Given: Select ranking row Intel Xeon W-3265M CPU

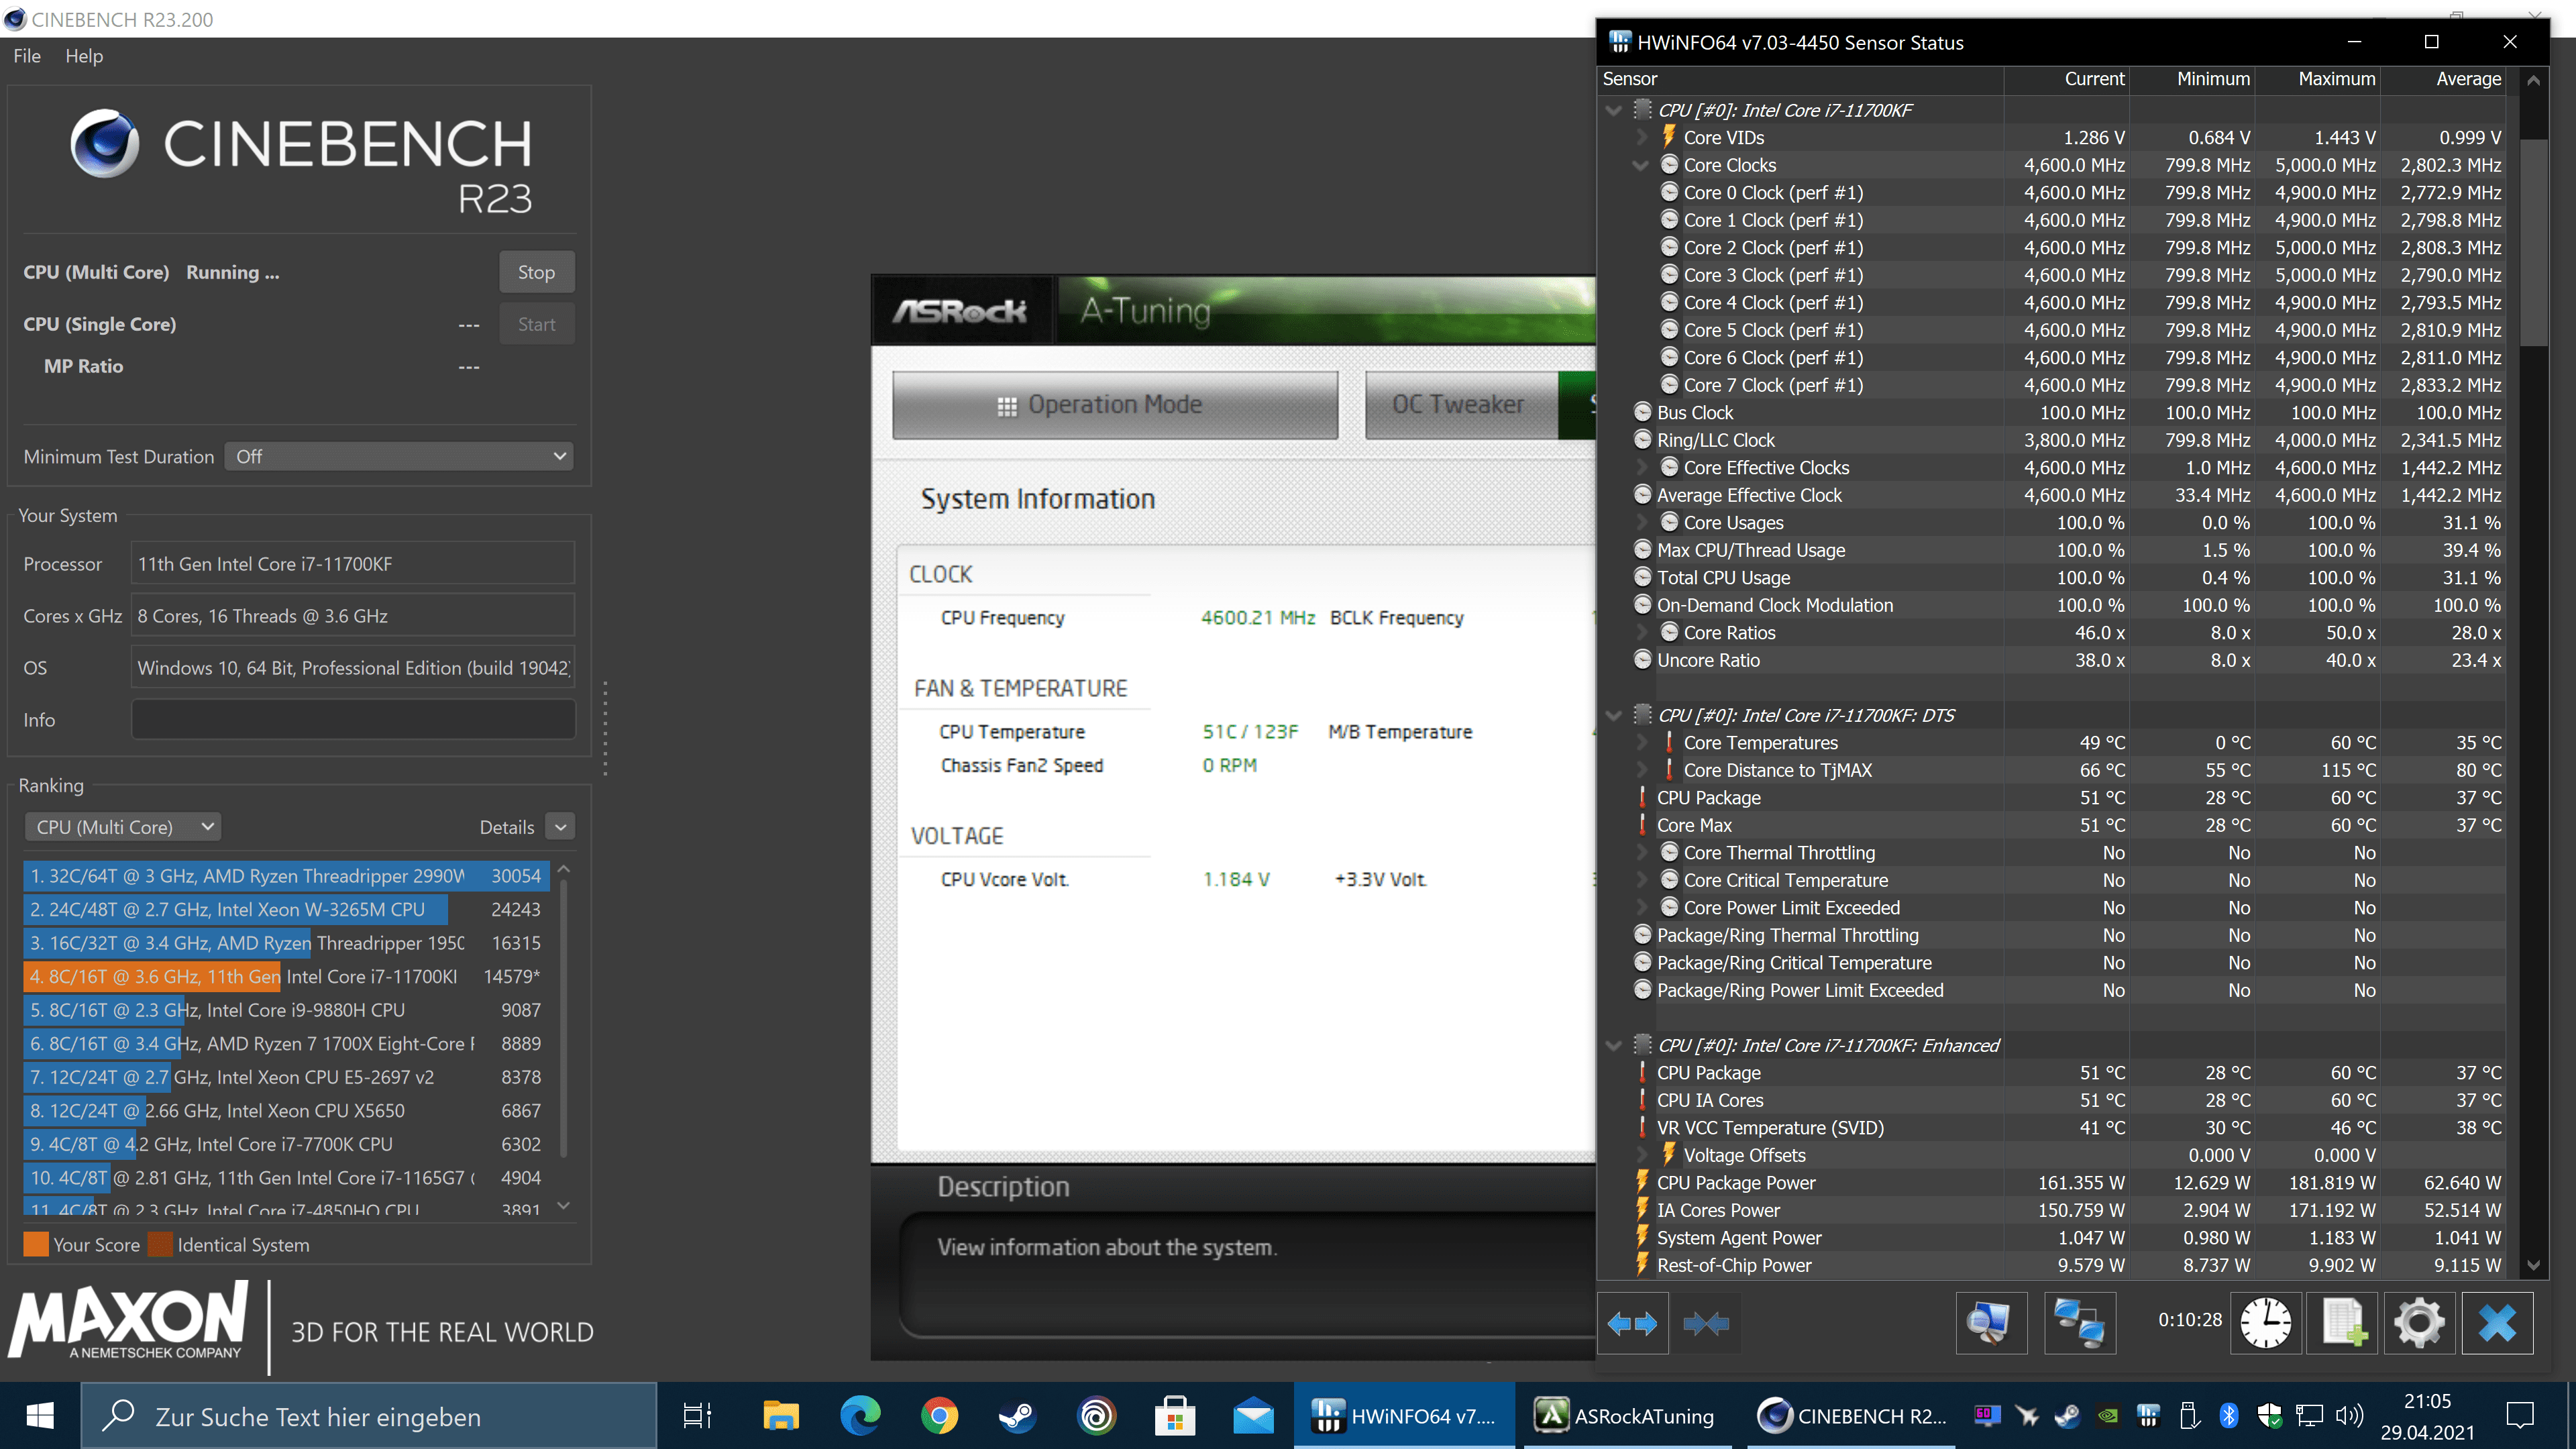Looking at the screenshot, I should [x=286, y=909].
